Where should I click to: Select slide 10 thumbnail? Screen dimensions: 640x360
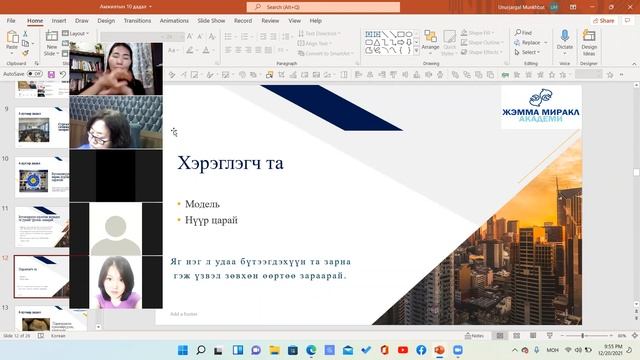pos(42,178)
